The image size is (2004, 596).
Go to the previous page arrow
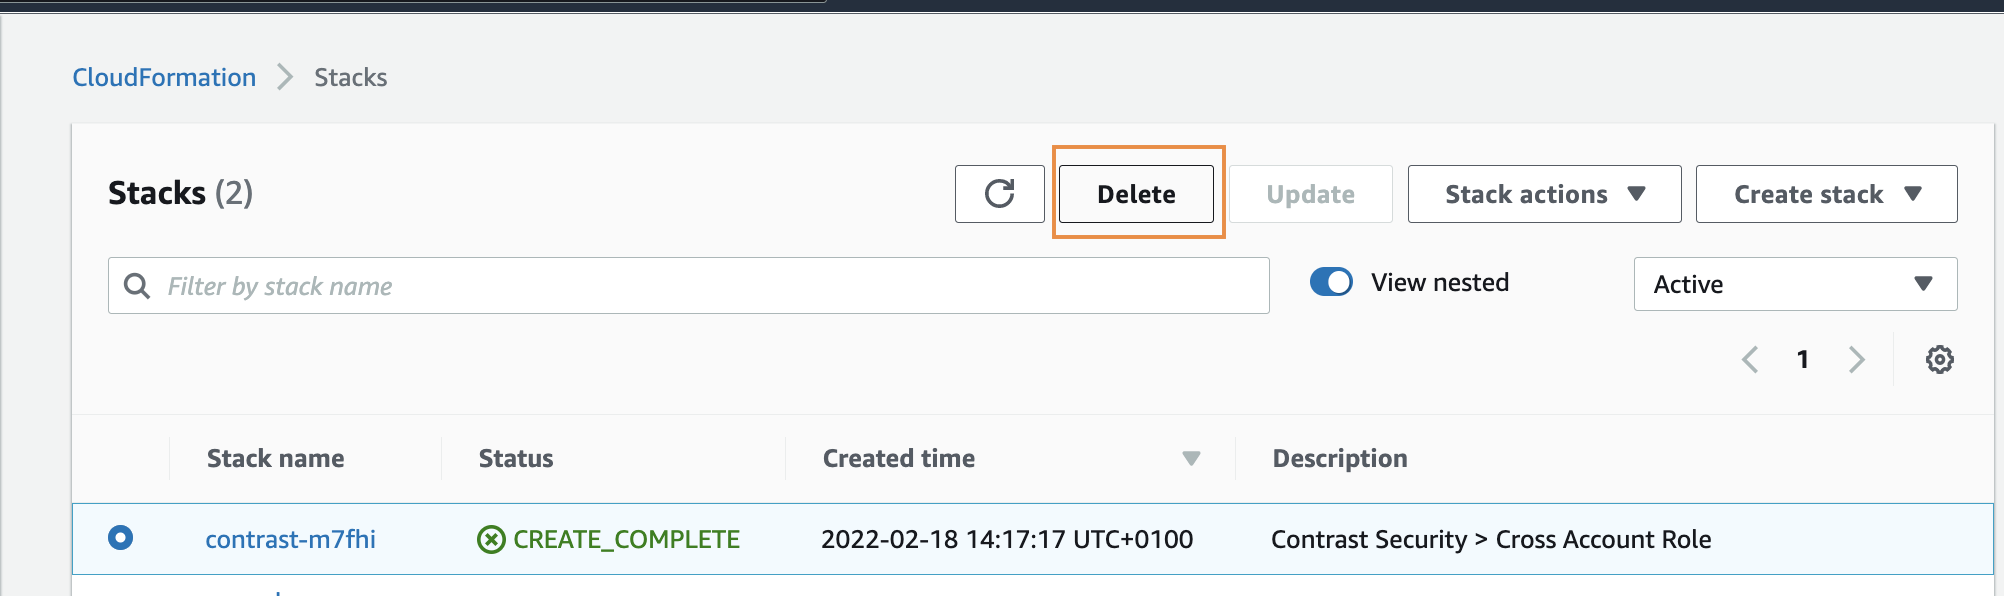point(1750,360)
